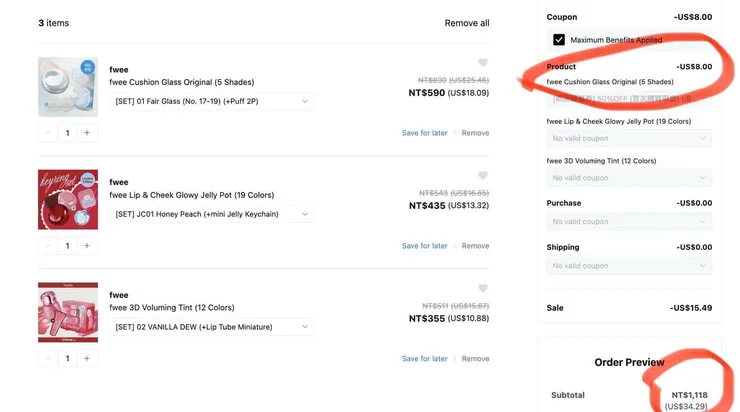
Task: Increase quantity of Lip & Cheek Jelly Pot
Action: point(87,246)
